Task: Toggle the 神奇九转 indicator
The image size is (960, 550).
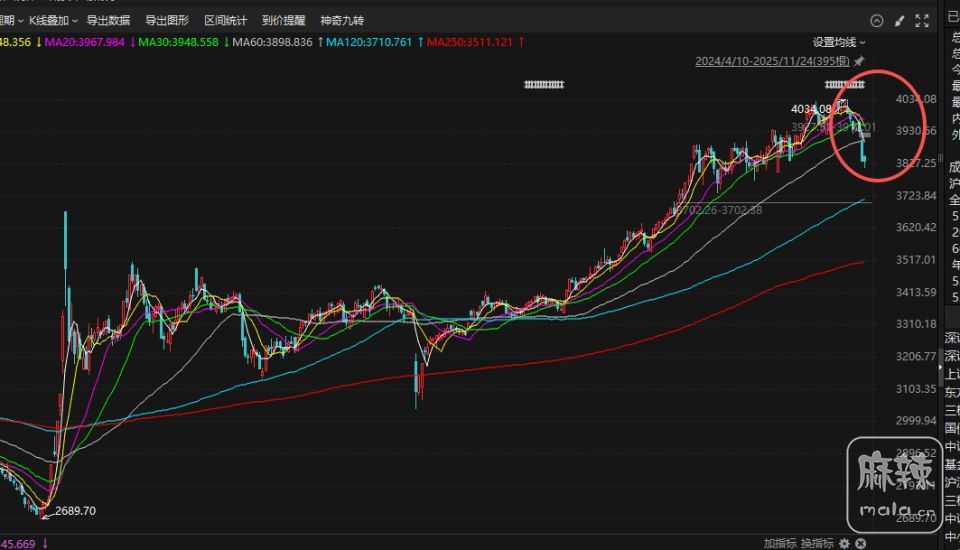Action: [x=342, y=20]
